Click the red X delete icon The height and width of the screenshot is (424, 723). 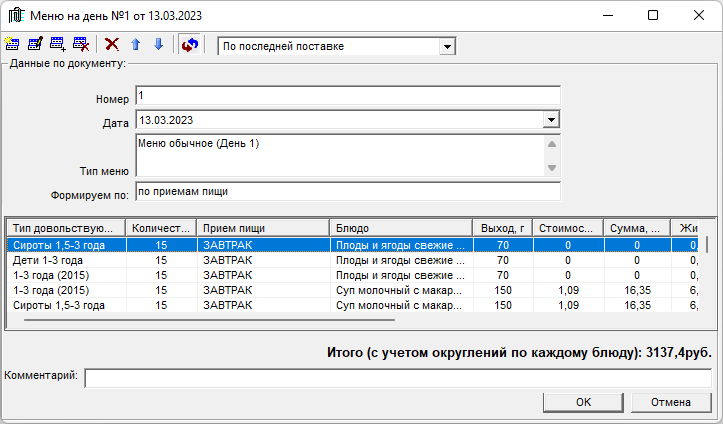pos(112,45)
